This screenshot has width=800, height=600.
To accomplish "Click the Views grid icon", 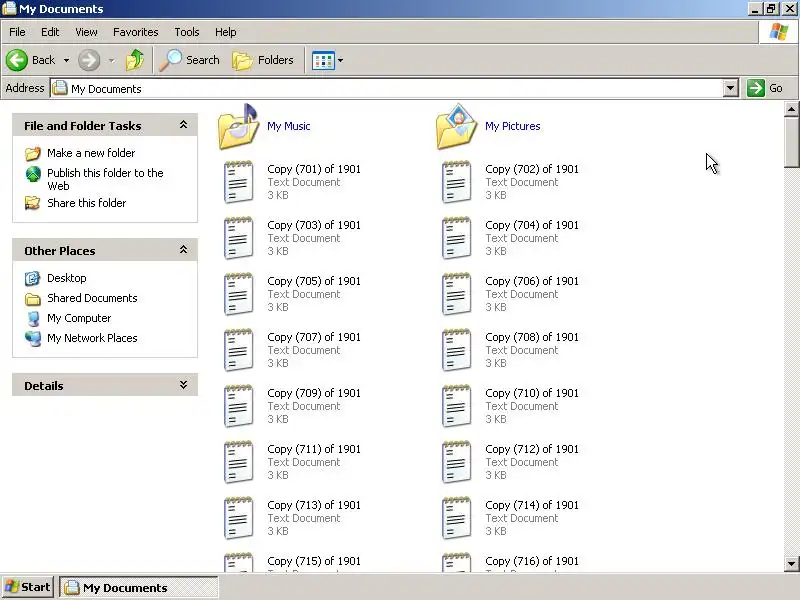I will (323, 61).
